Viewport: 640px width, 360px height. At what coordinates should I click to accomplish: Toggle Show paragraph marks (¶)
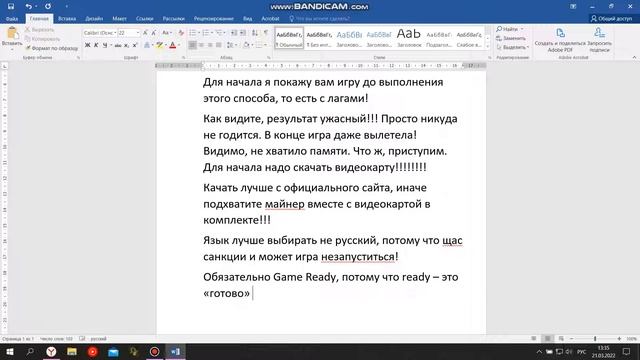[266, 33]
